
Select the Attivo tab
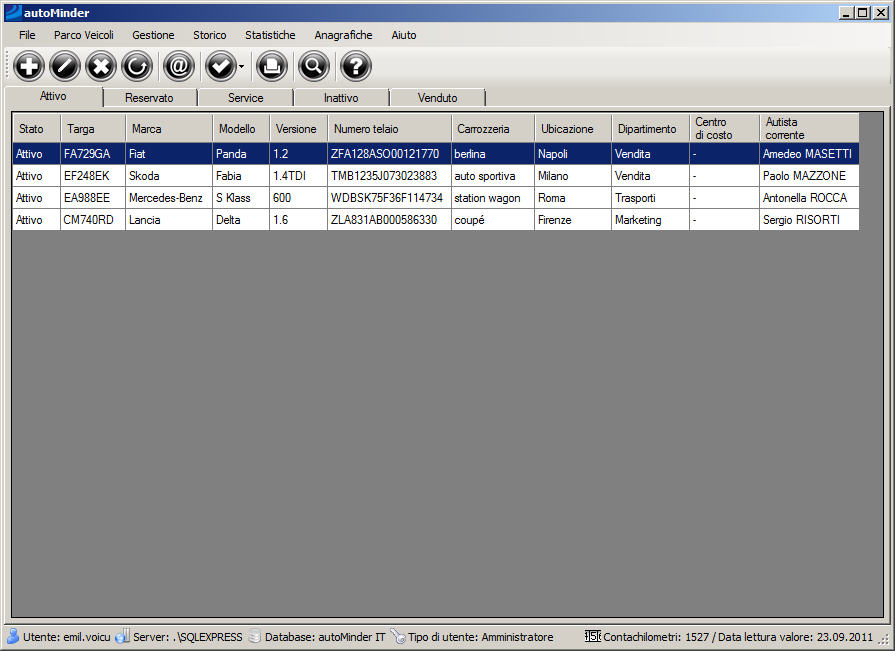[53, 96]
